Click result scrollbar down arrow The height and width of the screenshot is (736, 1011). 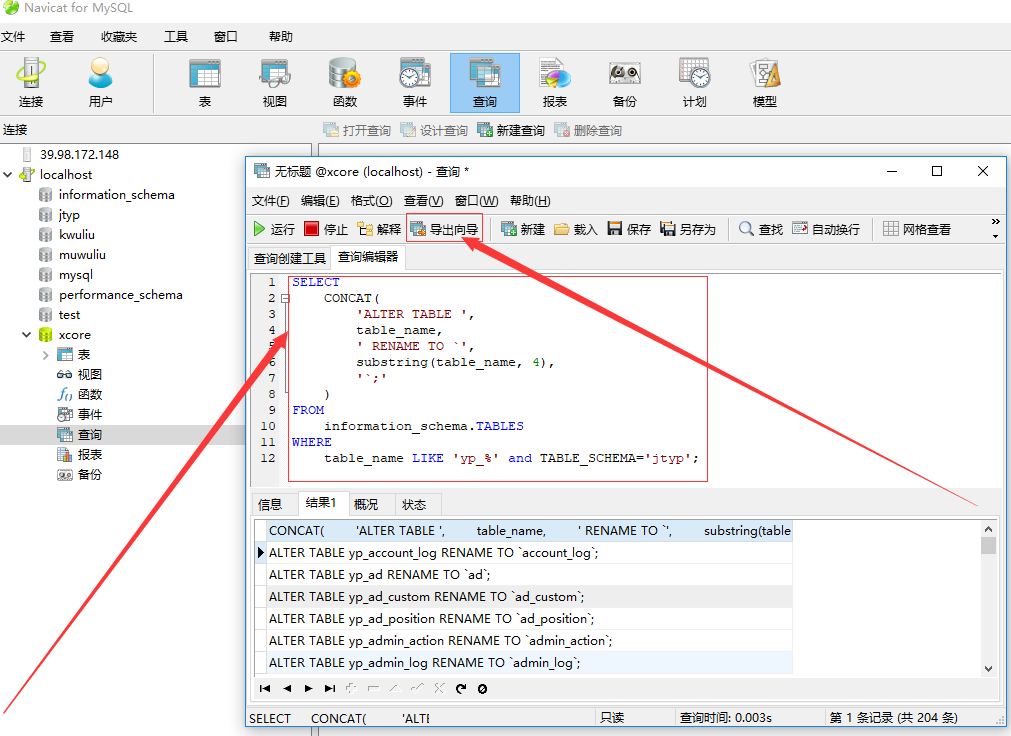tap(988, 669)
